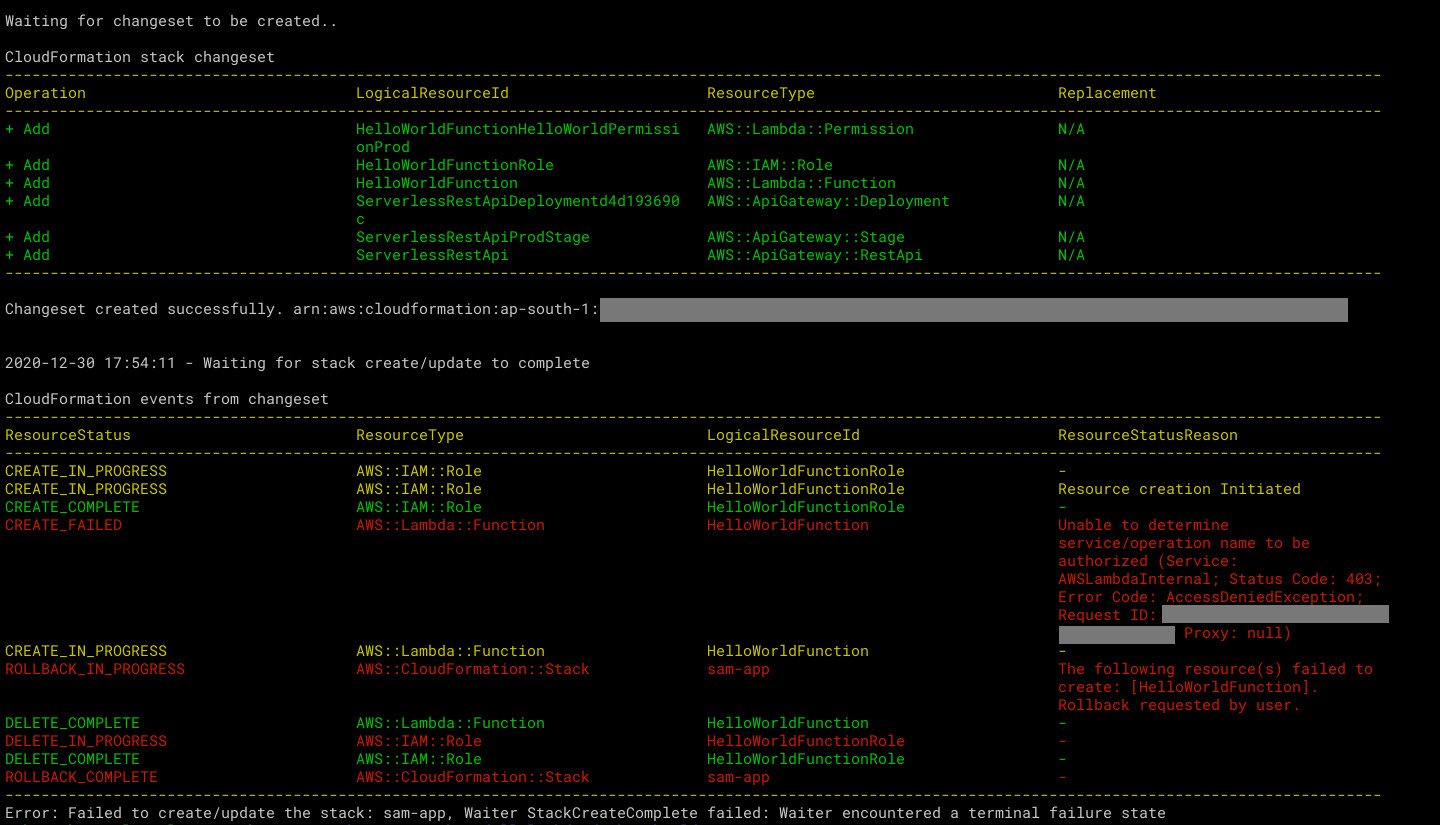Select the "CREATE_COMPLETE" status

pos(72,507)
